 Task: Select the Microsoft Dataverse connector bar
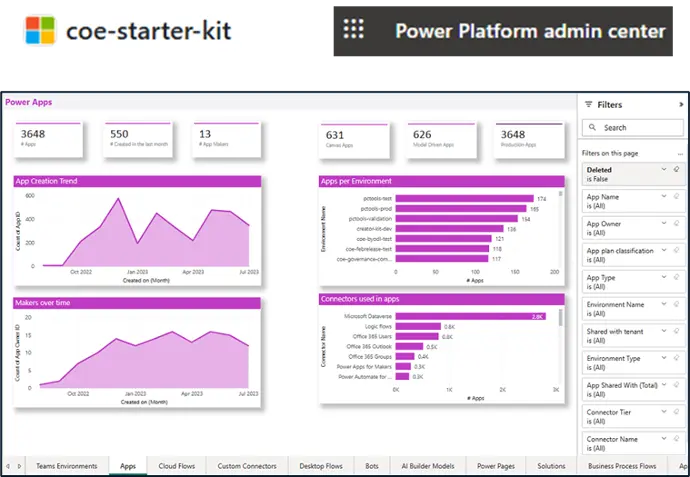tap(470, 316)
